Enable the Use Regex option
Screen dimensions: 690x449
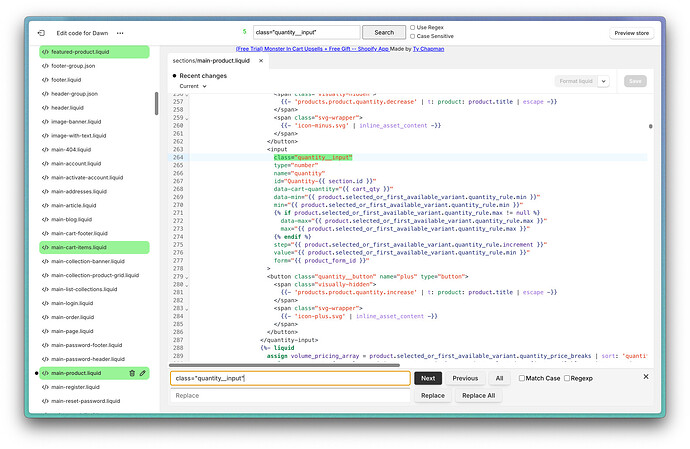pos(412,27)
